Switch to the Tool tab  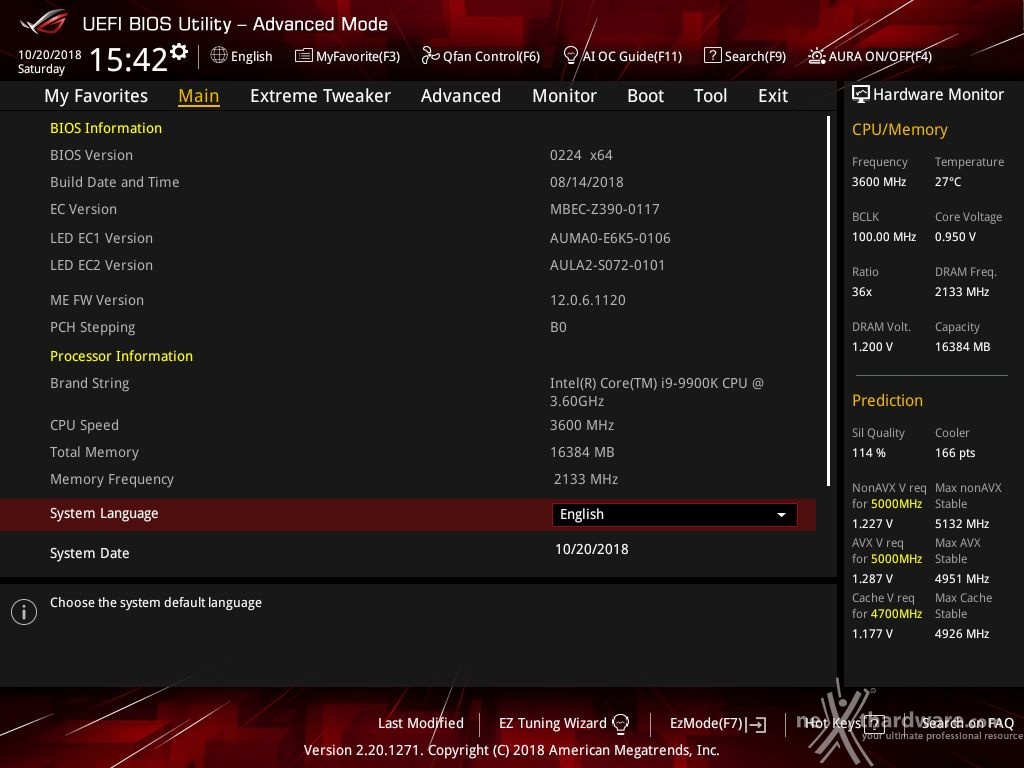[x=710, y=96]
